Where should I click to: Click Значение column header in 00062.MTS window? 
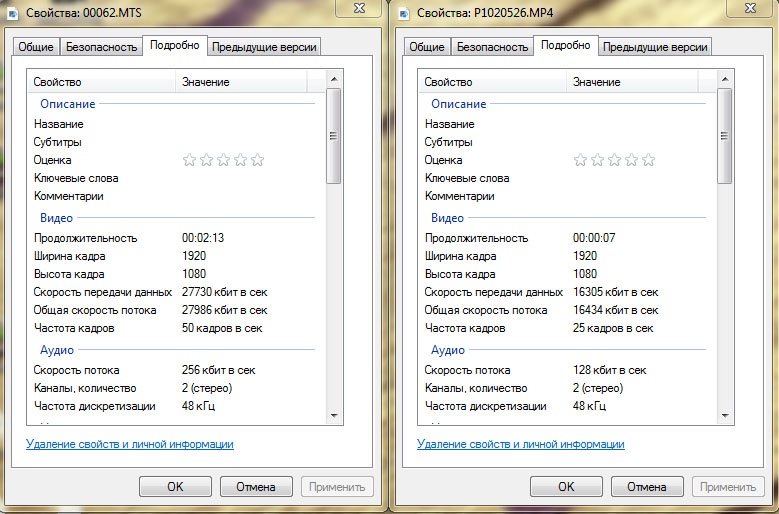click(x=241, y=82)
